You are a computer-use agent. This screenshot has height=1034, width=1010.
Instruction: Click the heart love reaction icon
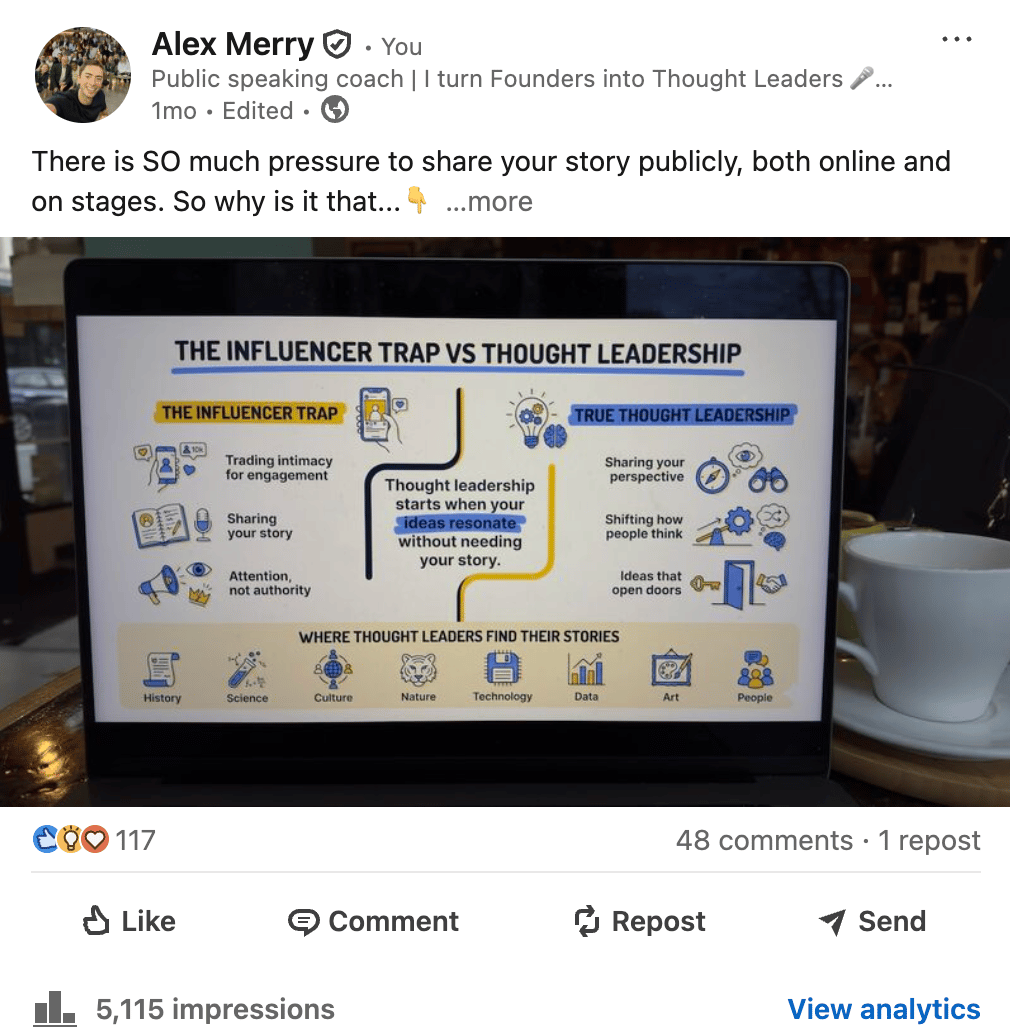pos(96,839)
